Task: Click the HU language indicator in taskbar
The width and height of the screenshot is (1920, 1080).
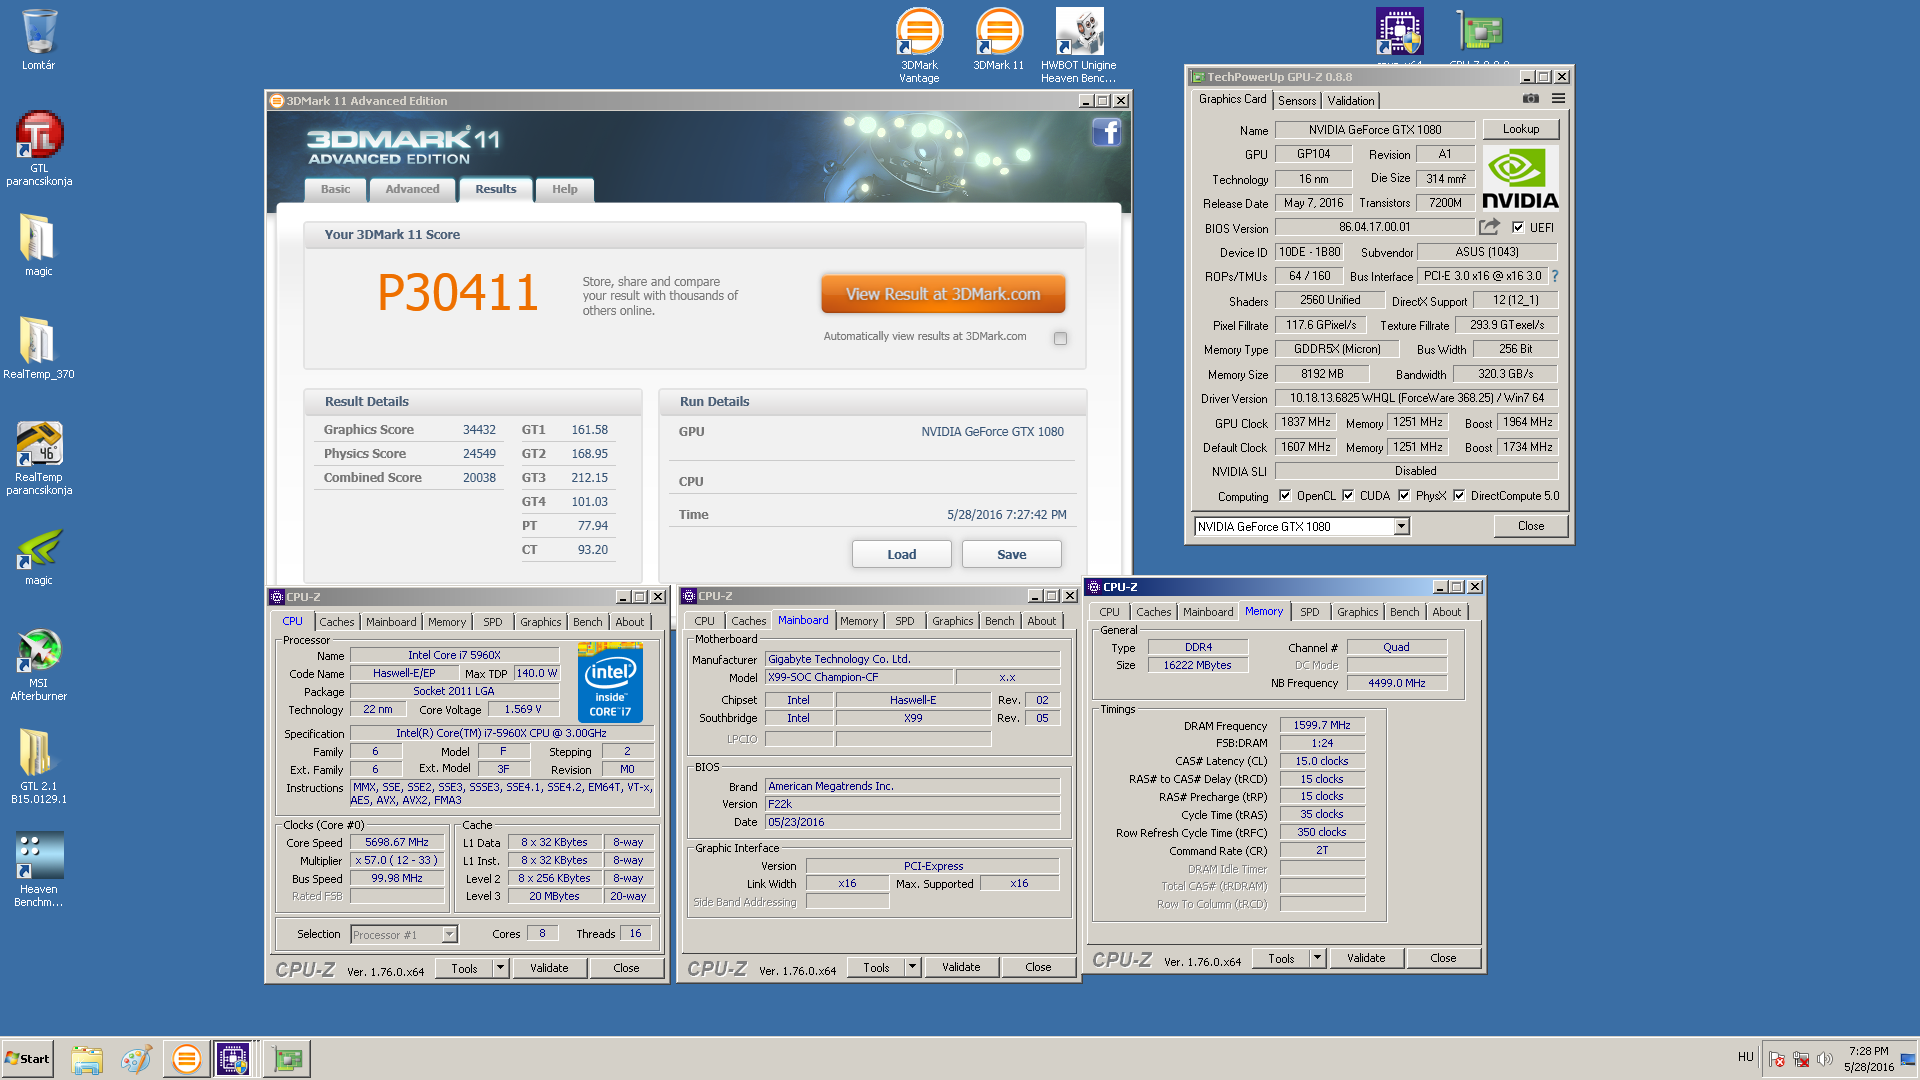Action: pos(1745,1057)
